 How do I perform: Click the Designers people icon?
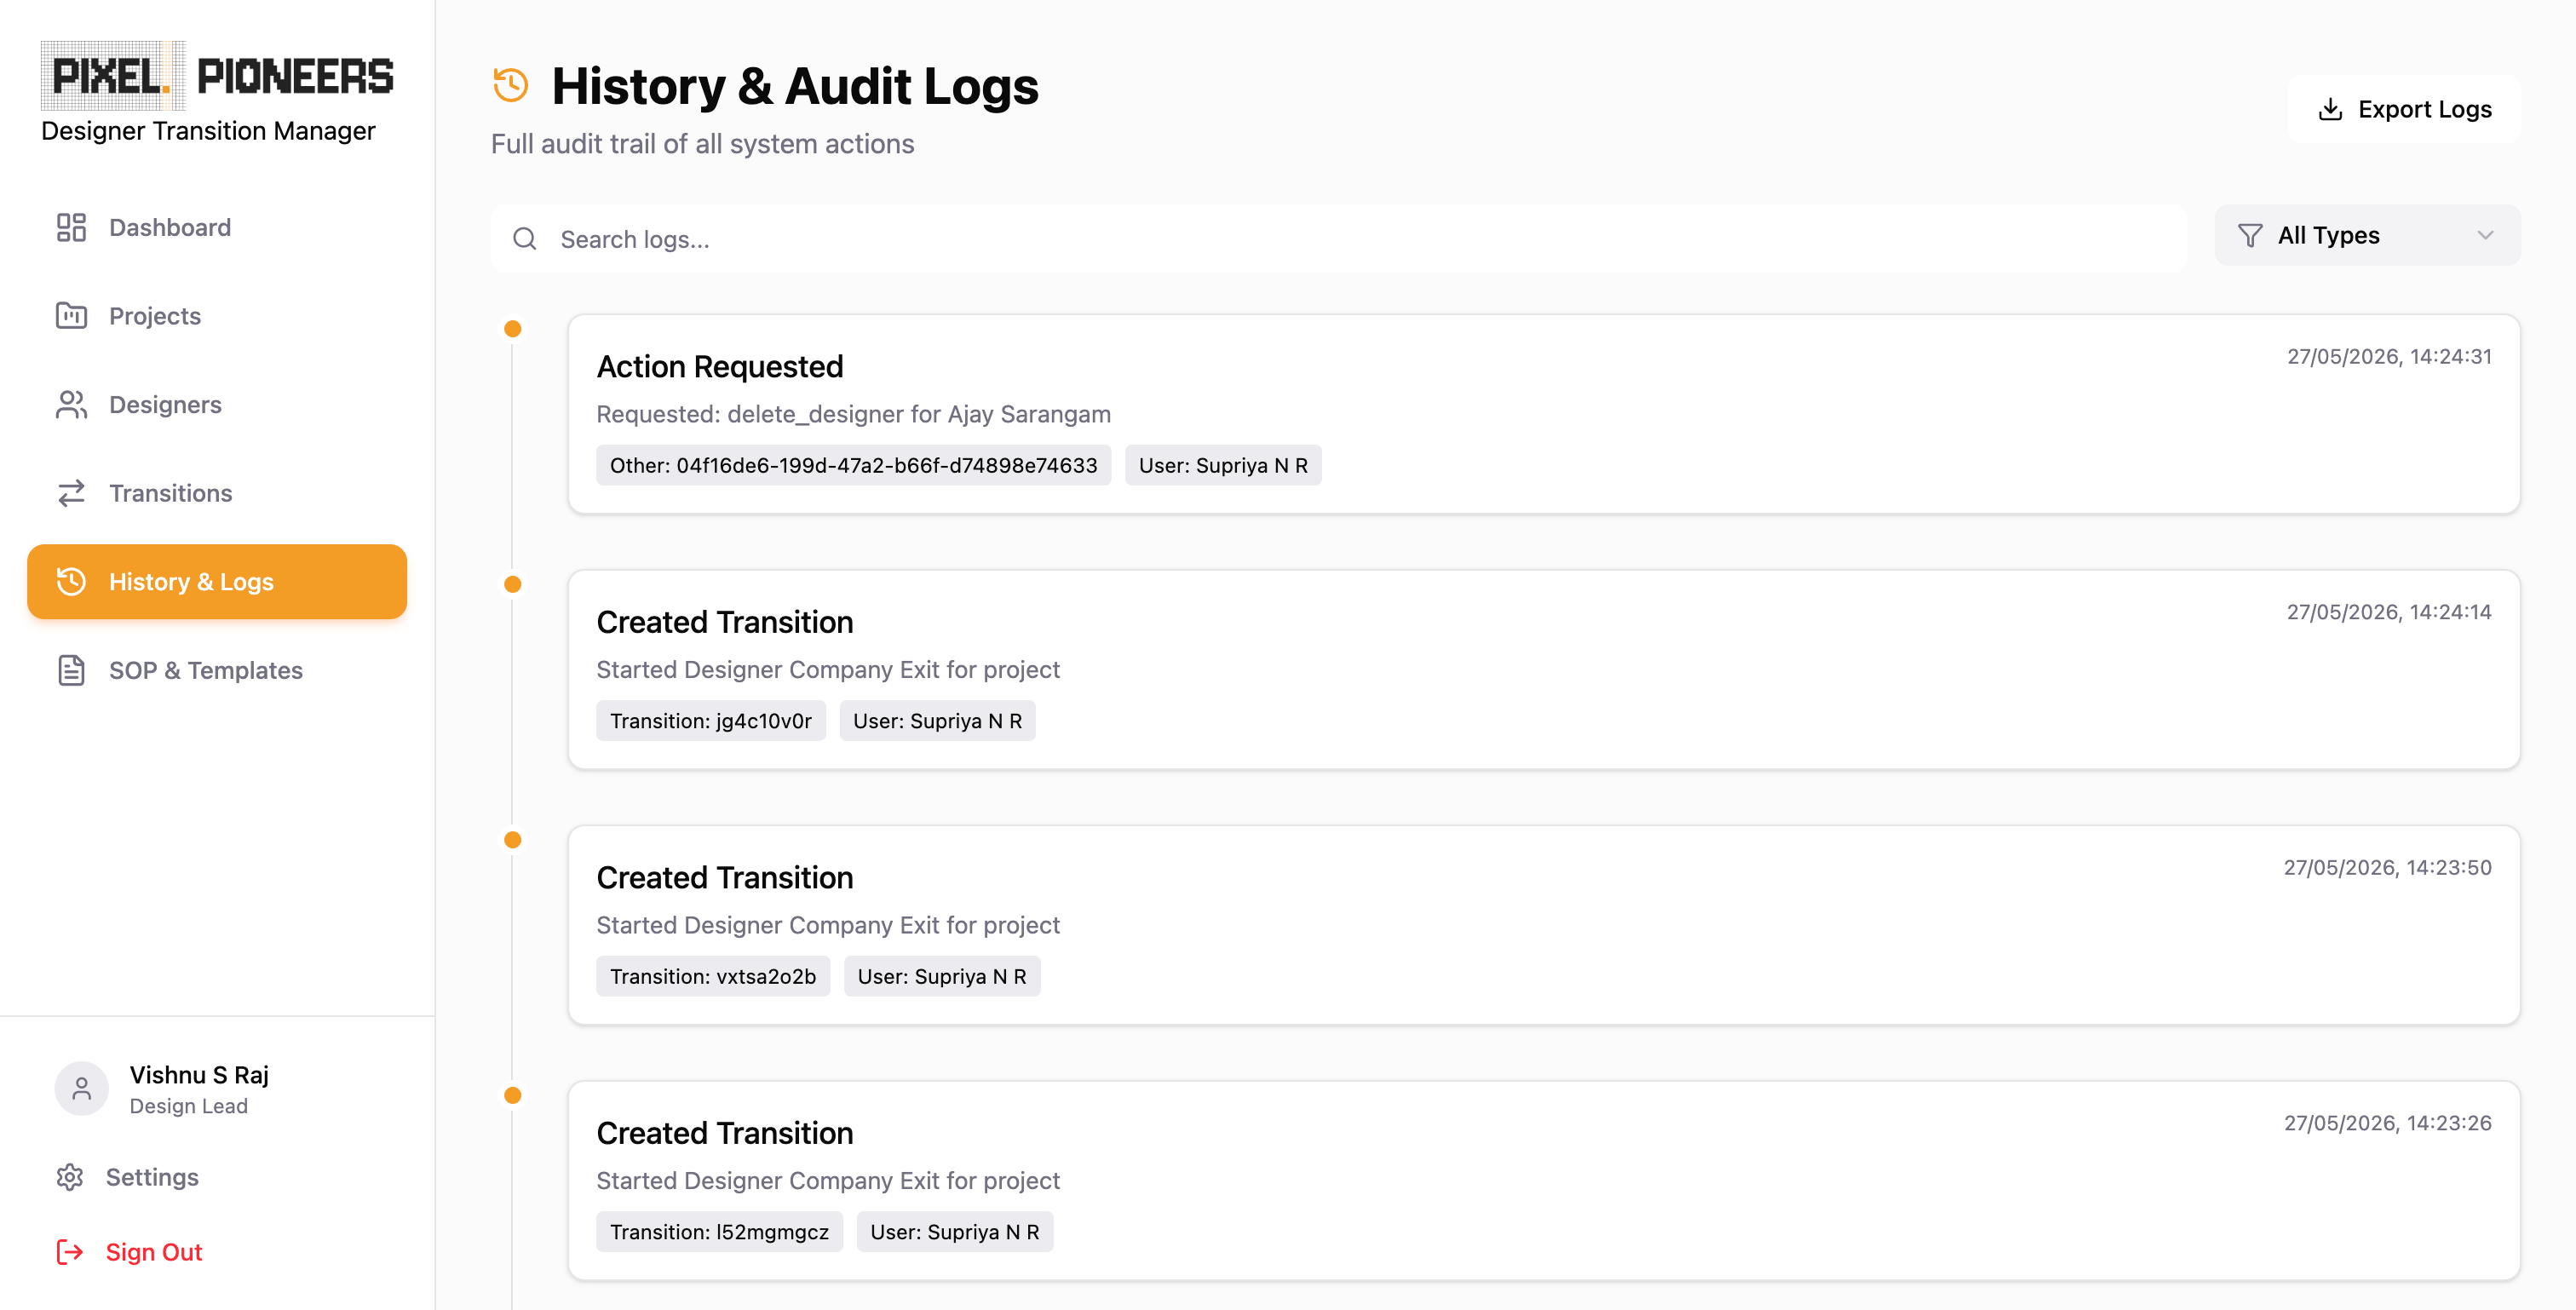click(x=71, y=405)
